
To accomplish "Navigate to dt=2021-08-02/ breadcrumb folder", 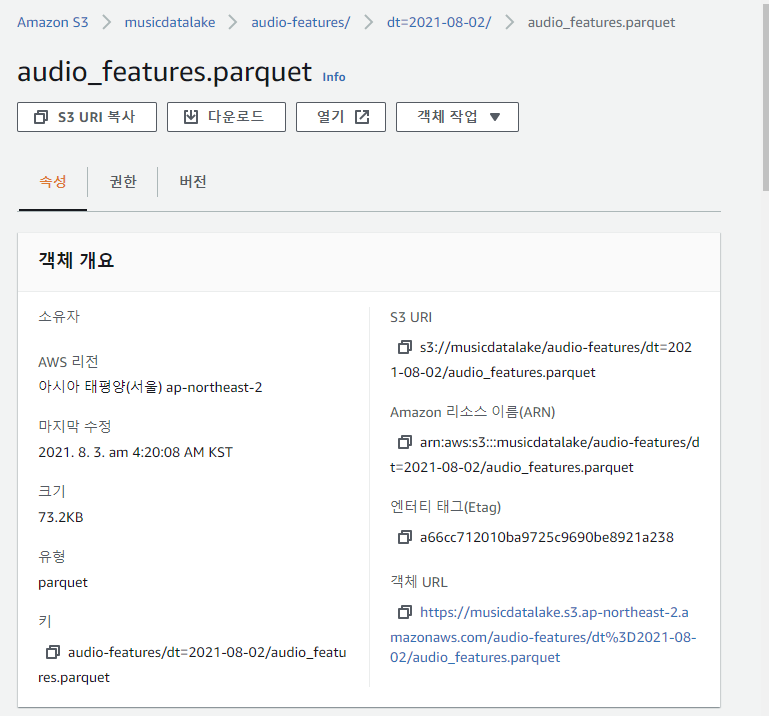I will [x=439, y=23].
